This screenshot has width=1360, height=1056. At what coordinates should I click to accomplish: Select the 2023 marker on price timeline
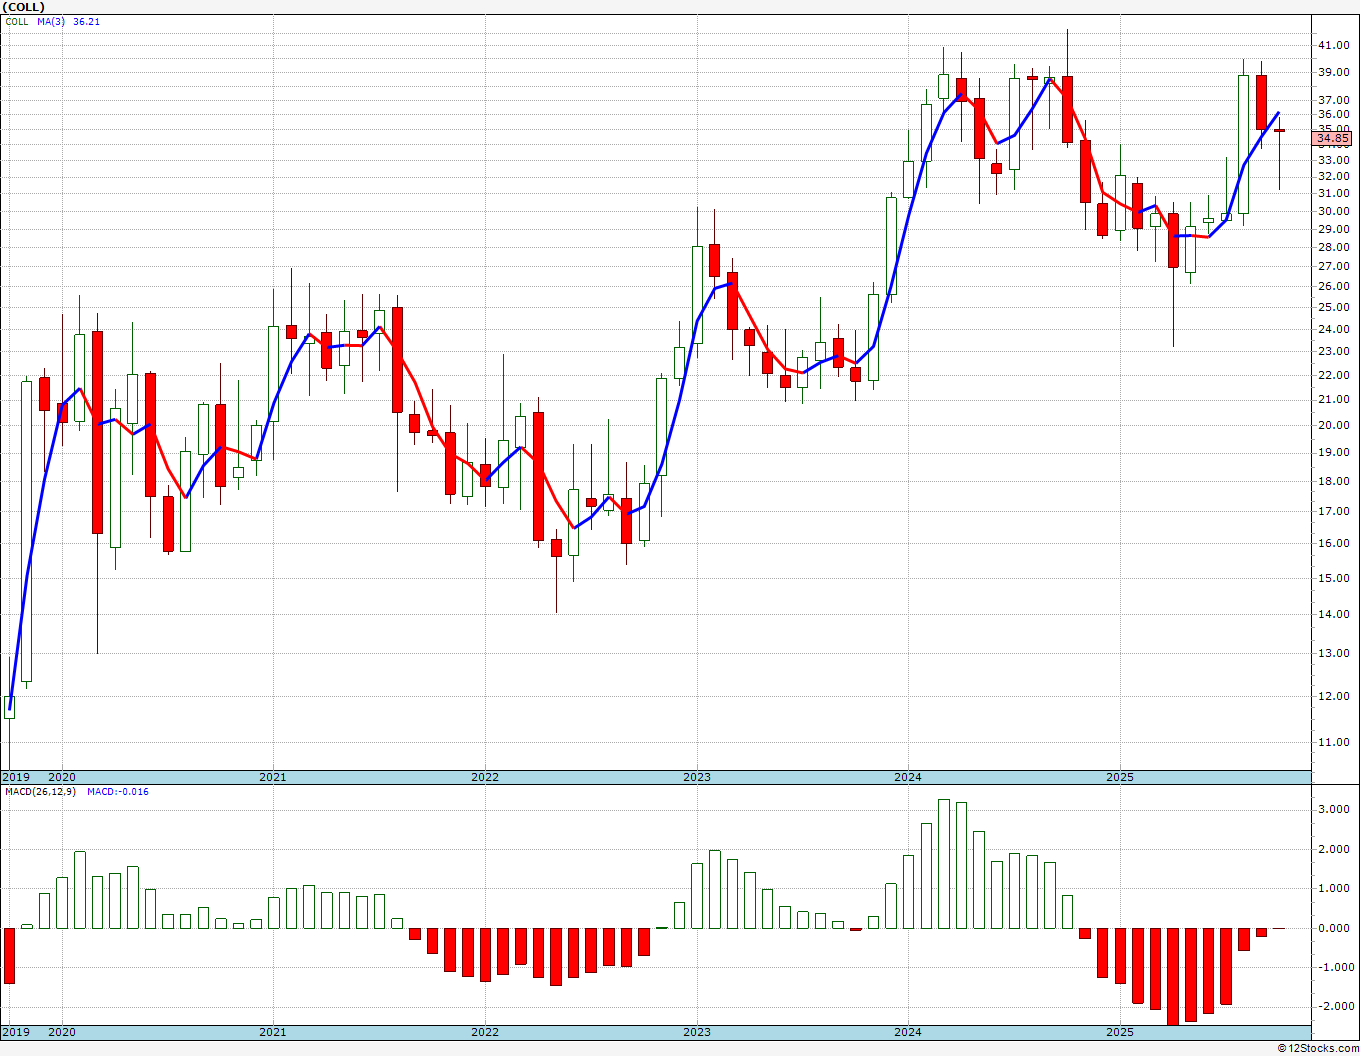[697, 777]
